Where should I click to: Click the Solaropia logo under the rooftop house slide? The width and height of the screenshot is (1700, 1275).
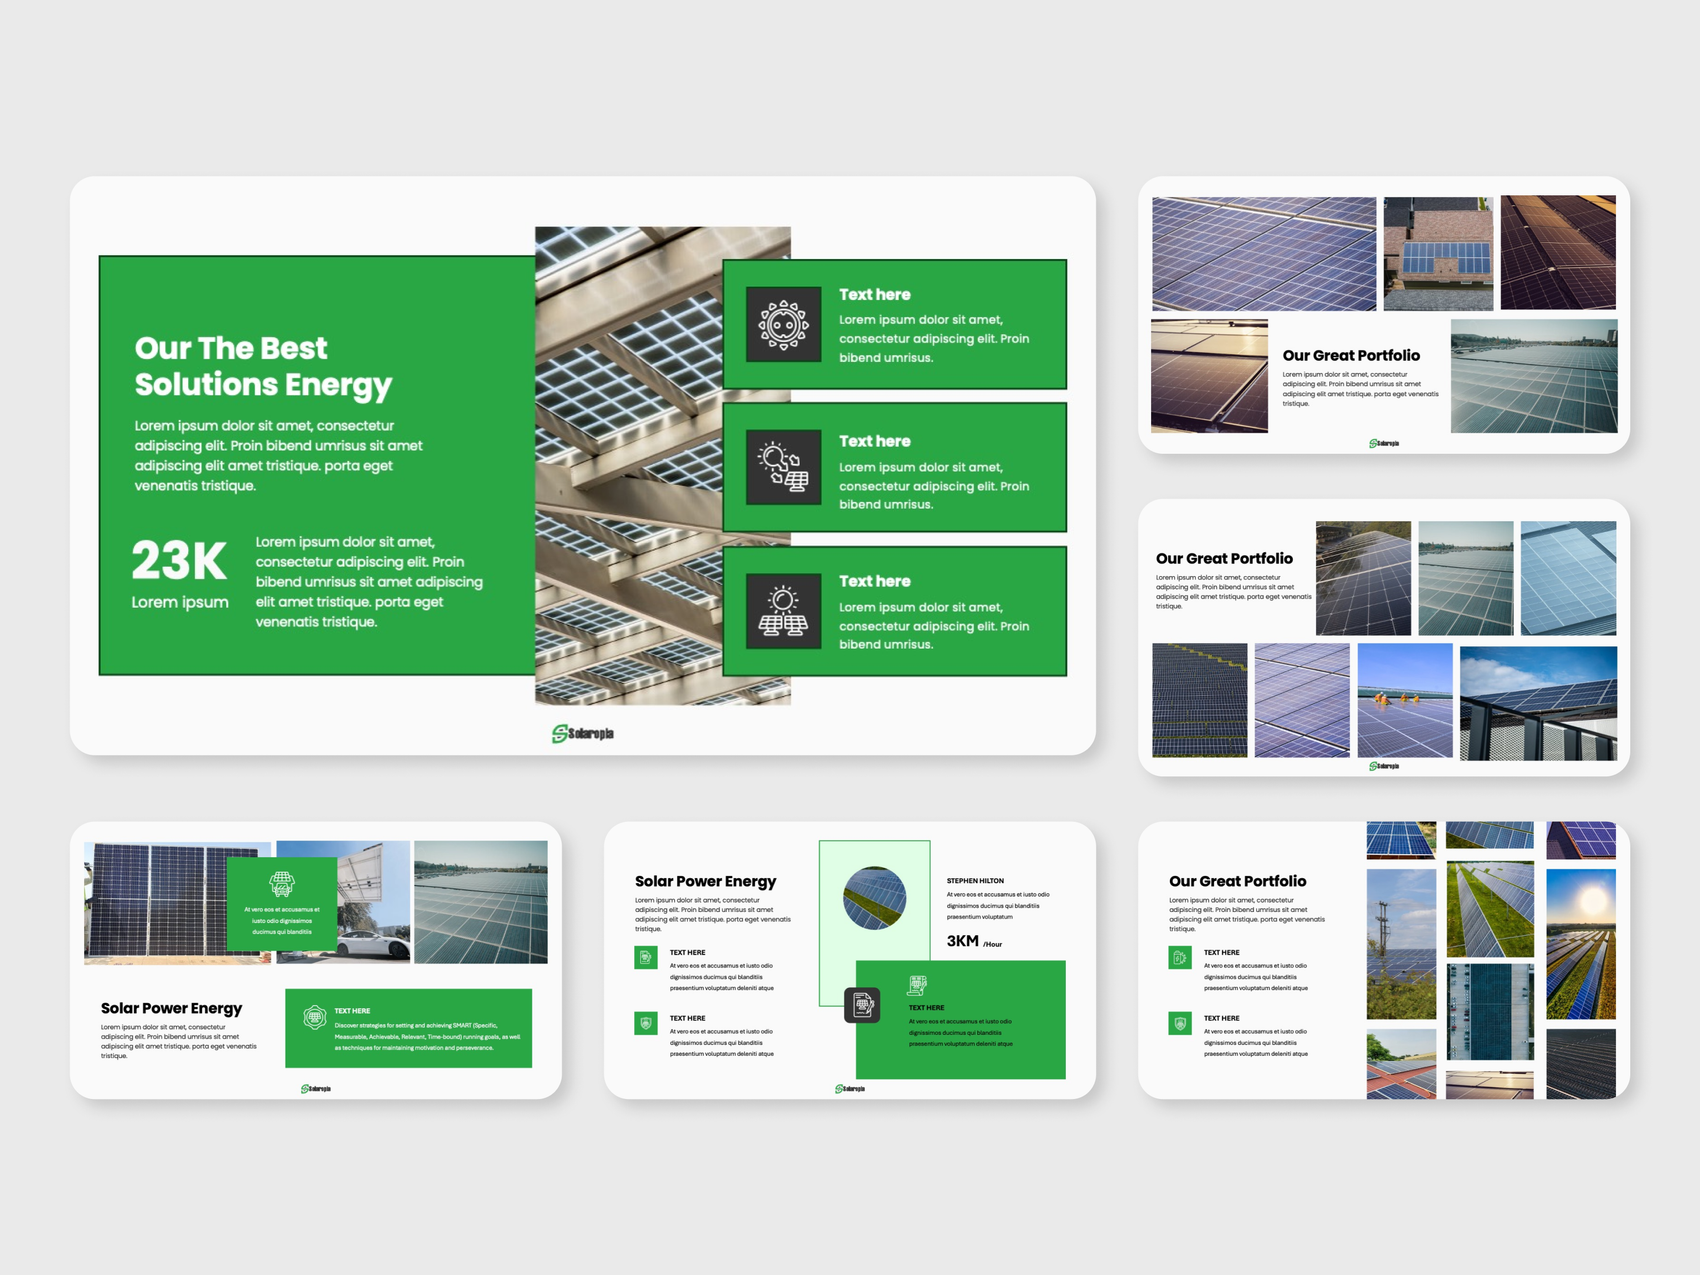(1384, 443)
